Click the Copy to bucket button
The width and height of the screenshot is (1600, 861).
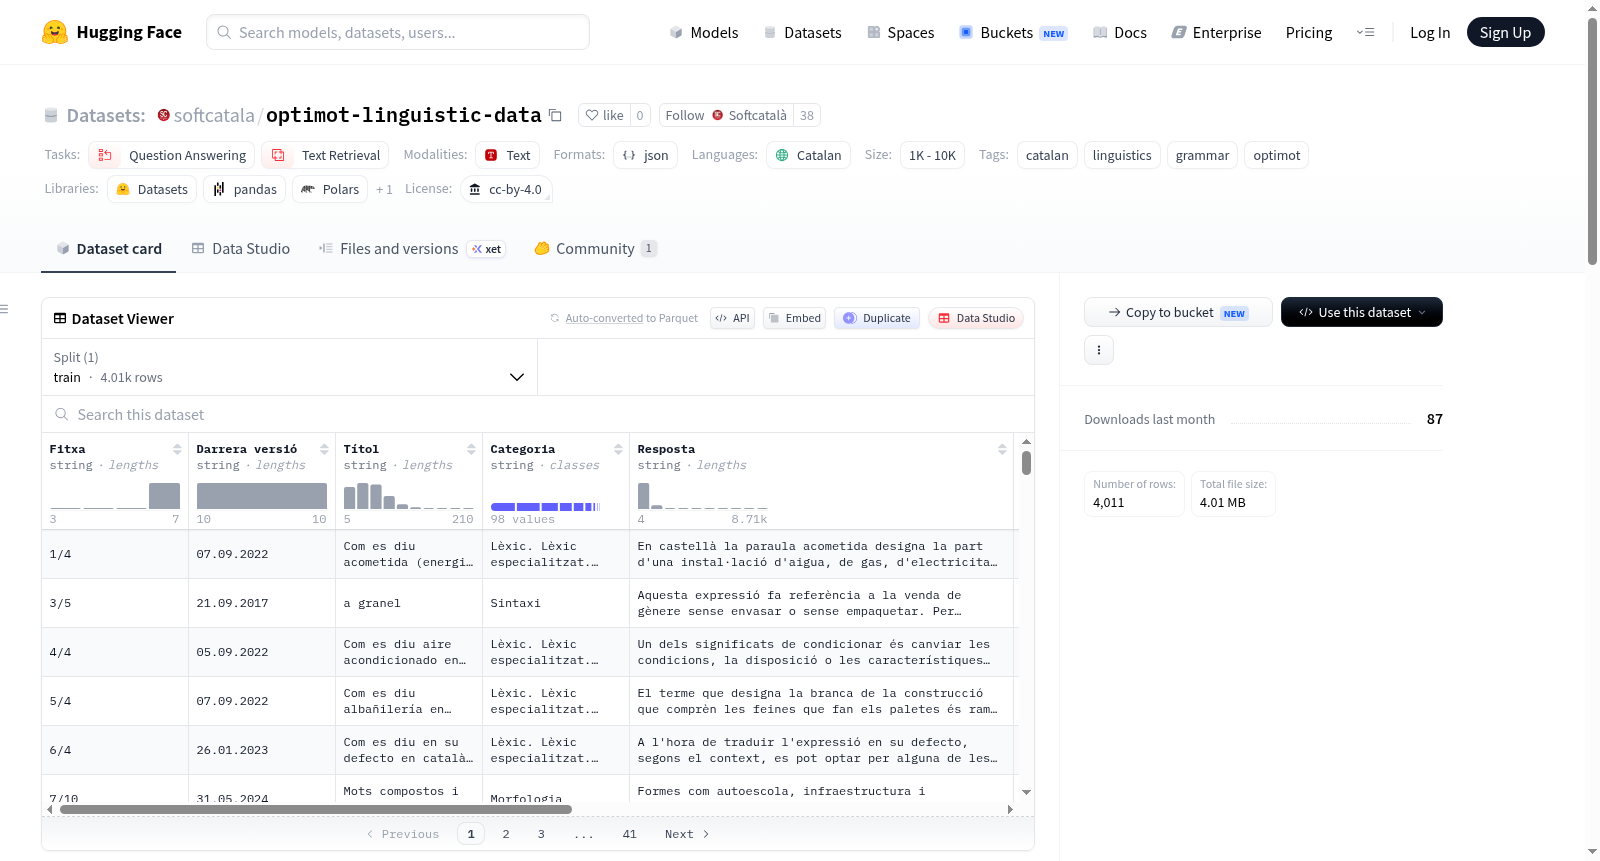[x=1178, y=312]
